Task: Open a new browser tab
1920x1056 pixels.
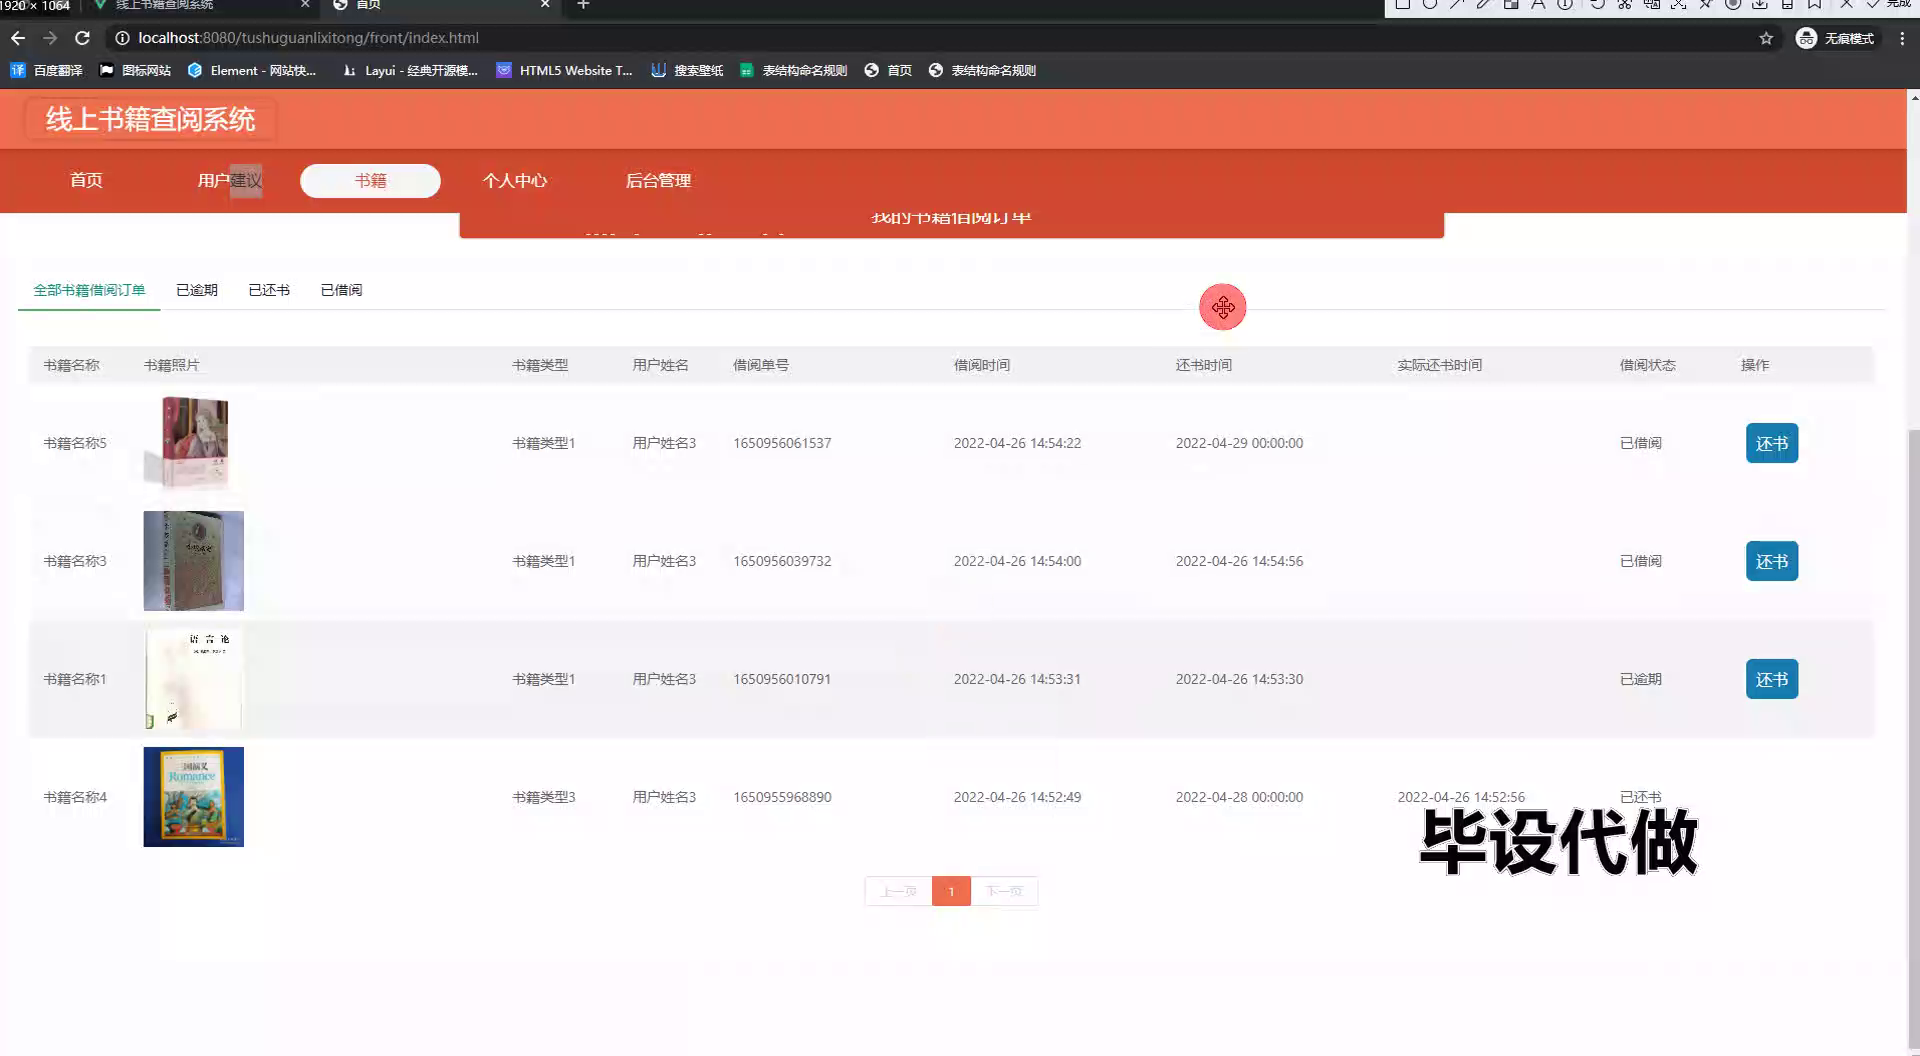Action: 583,5
